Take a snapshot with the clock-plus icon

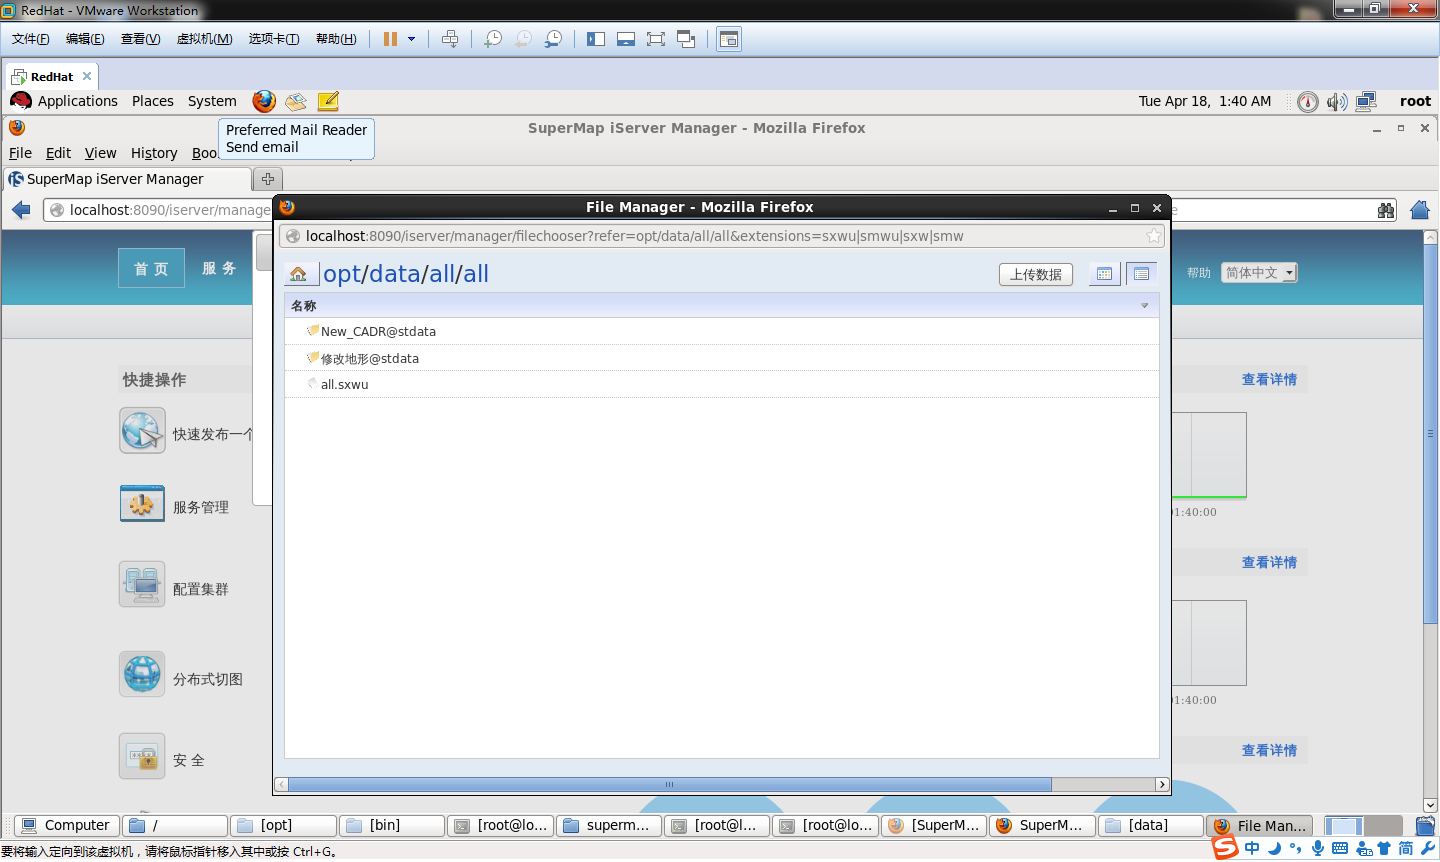coord(493,39)
